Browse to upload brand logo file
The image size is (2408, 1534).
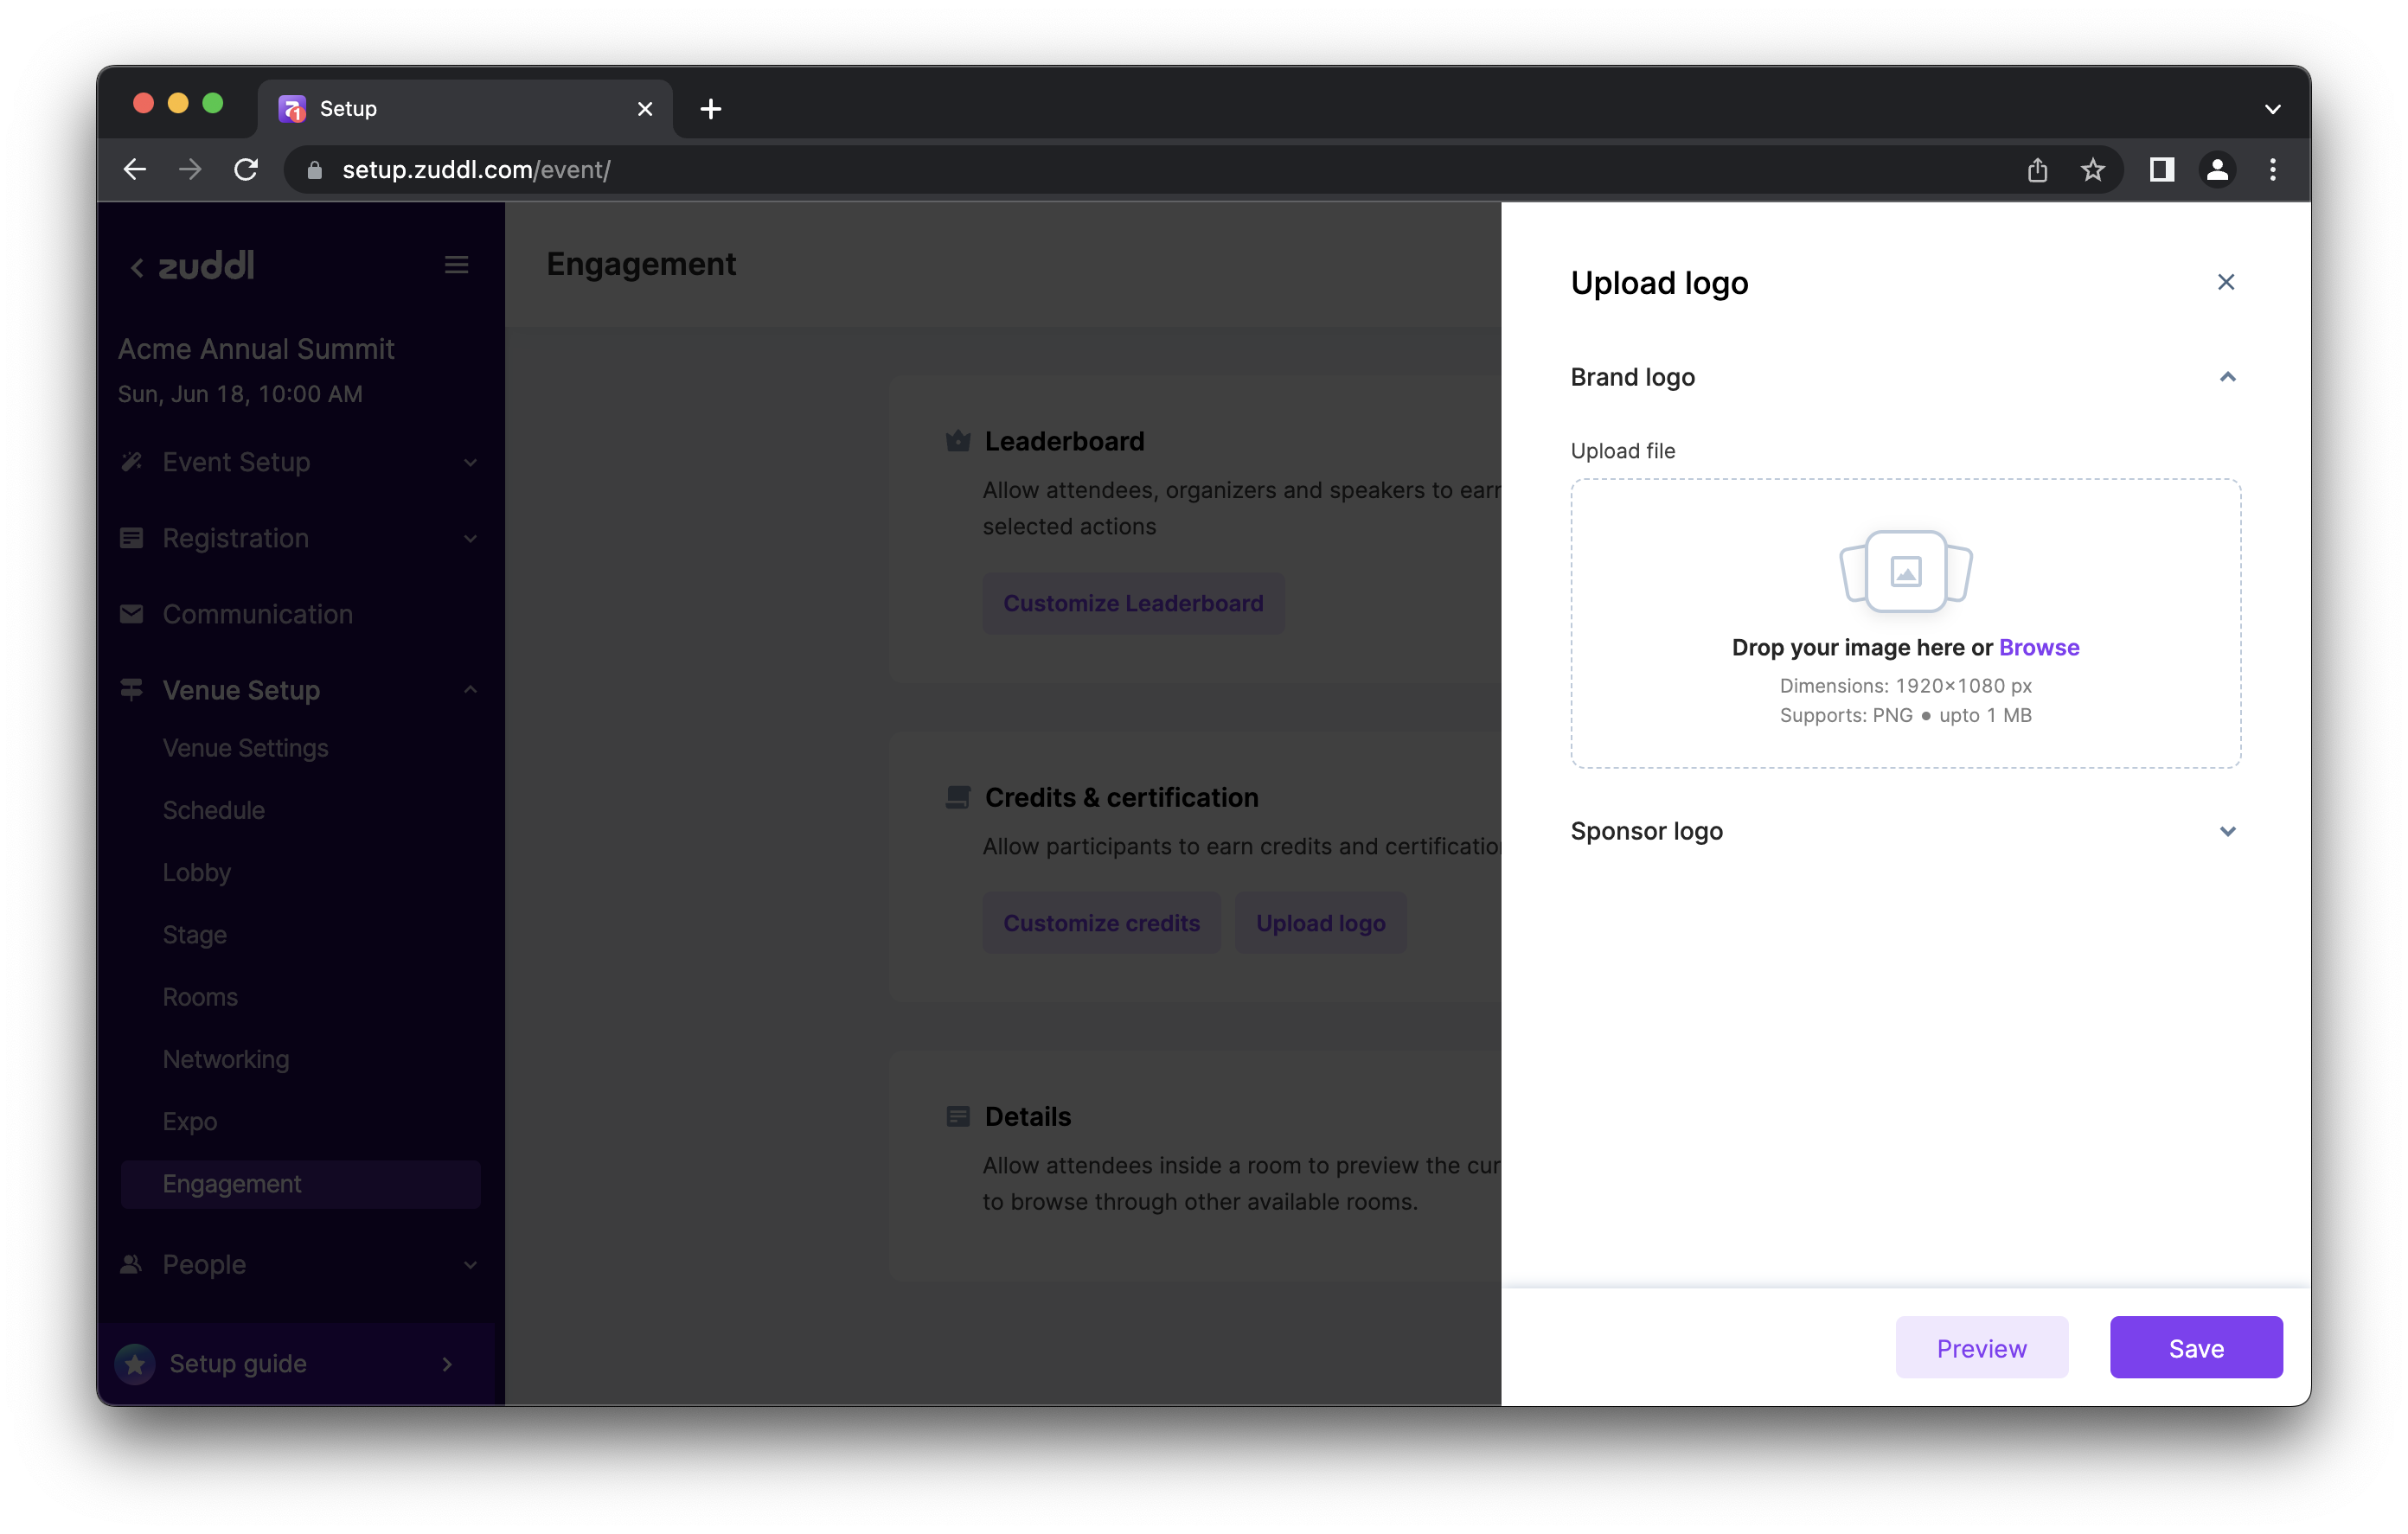pos(2040,646)
